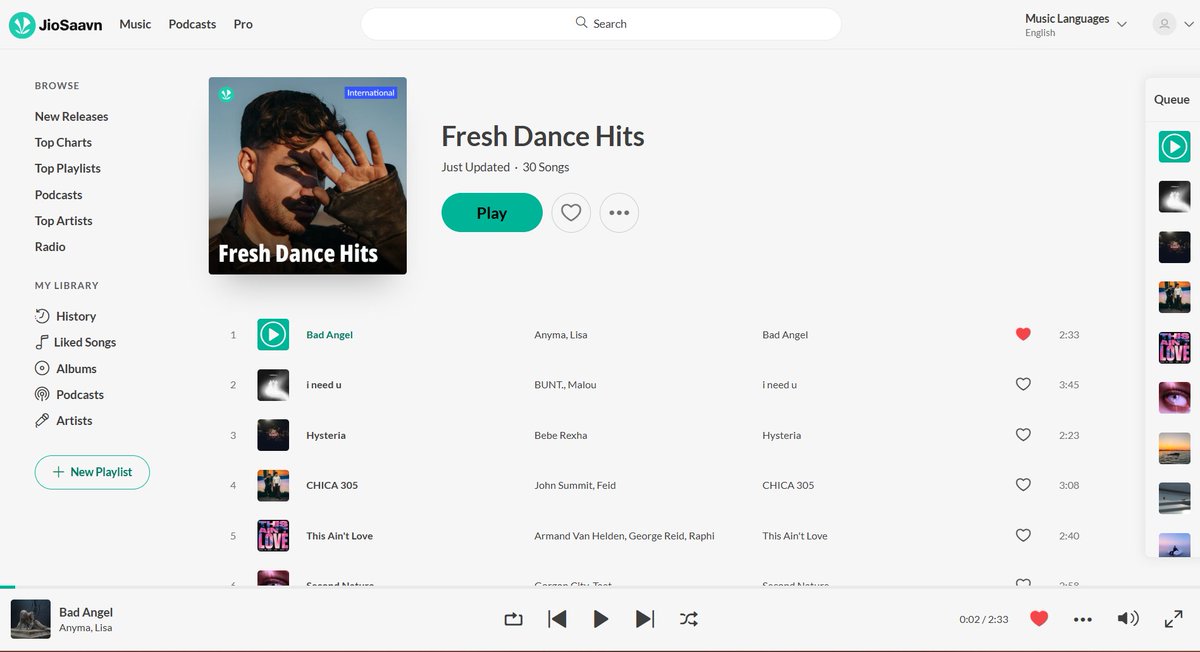Click the This Ain't Love track thumbnail
Screen dimensions: 1200x652
(x=273, y=536)
